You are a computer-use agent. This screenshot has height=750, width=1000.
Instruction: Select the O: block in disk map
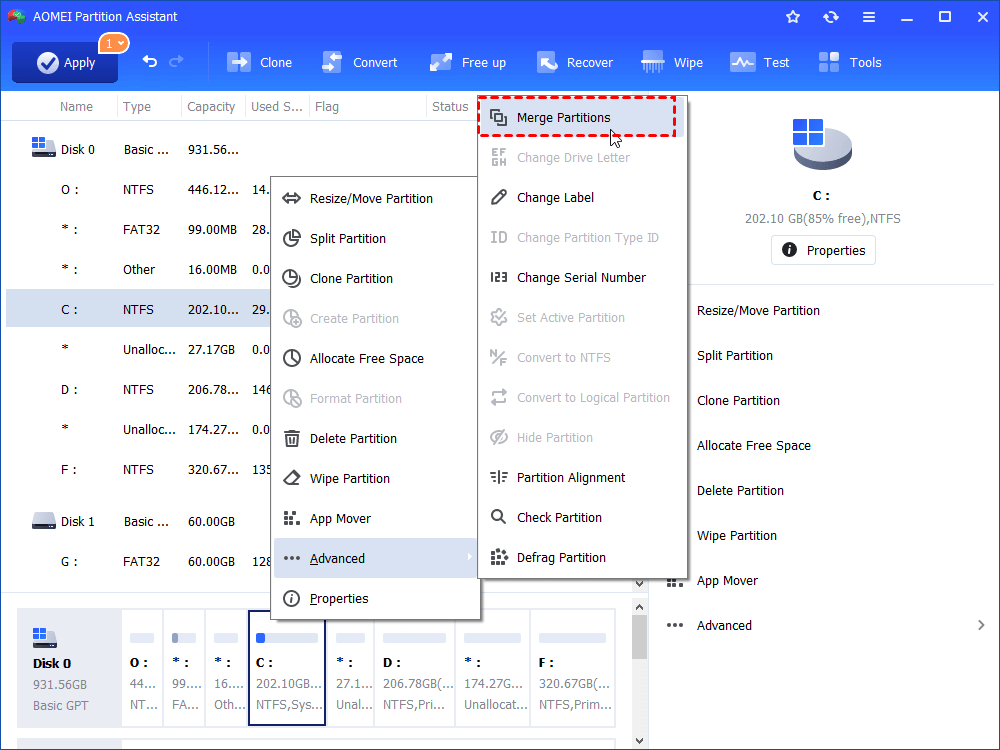click(x=142, y=668)
